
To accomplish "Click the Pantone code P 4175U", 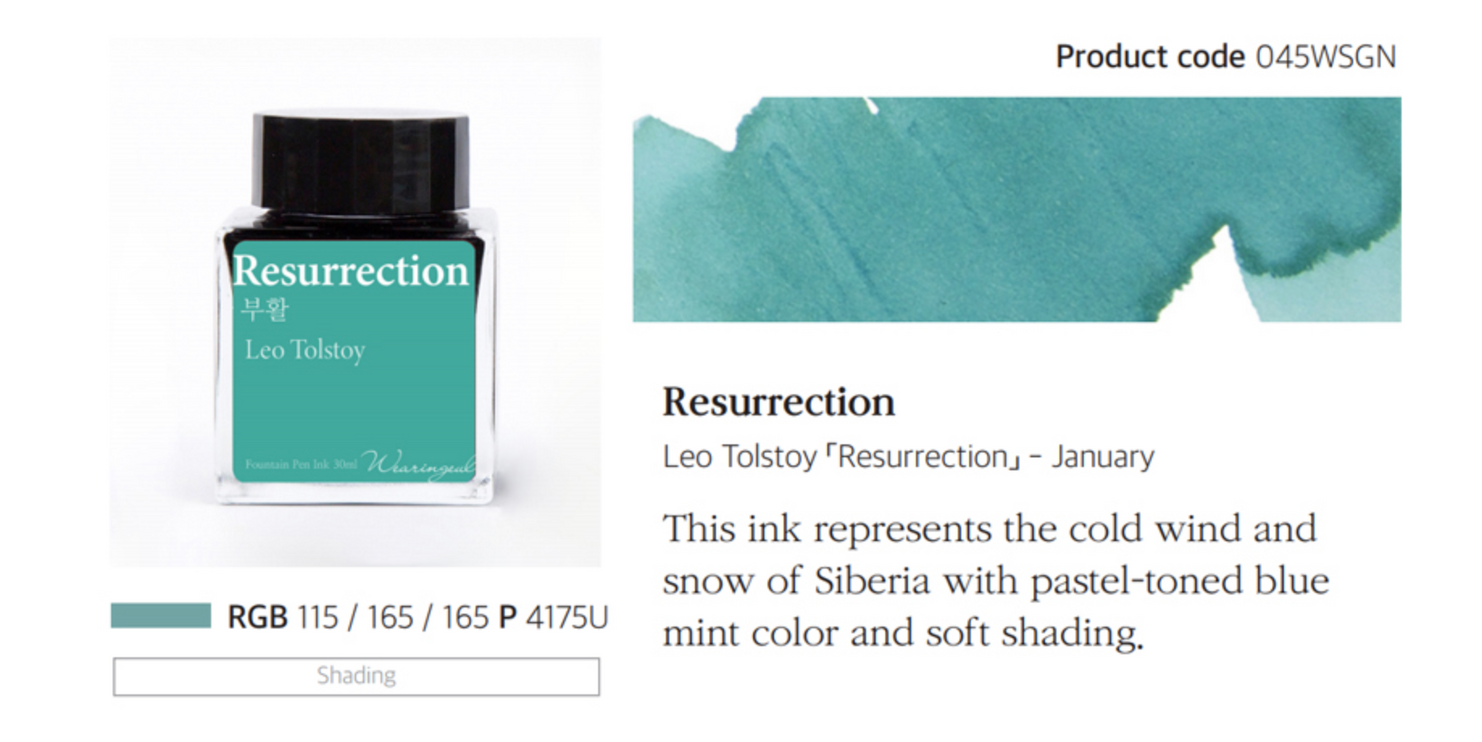I will 553,617.
